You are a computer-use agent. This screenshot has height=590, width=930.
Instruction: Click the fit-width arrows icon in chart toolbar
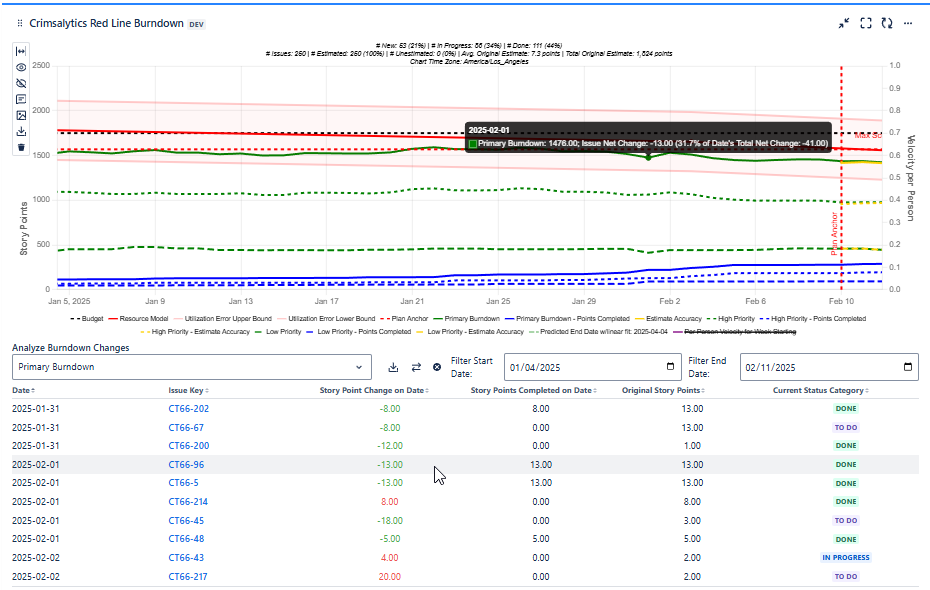coord(21,51)
